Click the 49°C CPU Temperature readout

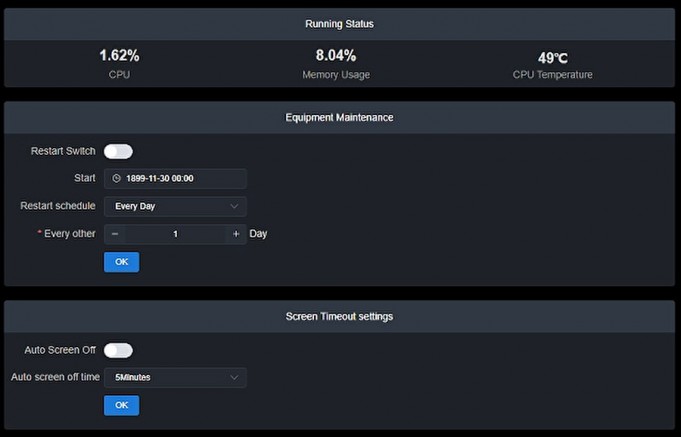552,57
